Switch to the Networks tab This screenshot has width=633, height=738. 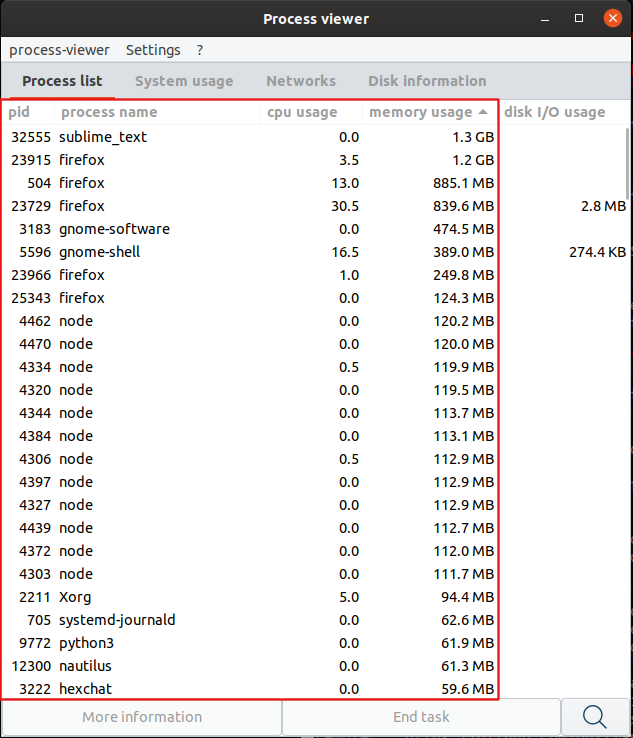[x=301, y=81]
